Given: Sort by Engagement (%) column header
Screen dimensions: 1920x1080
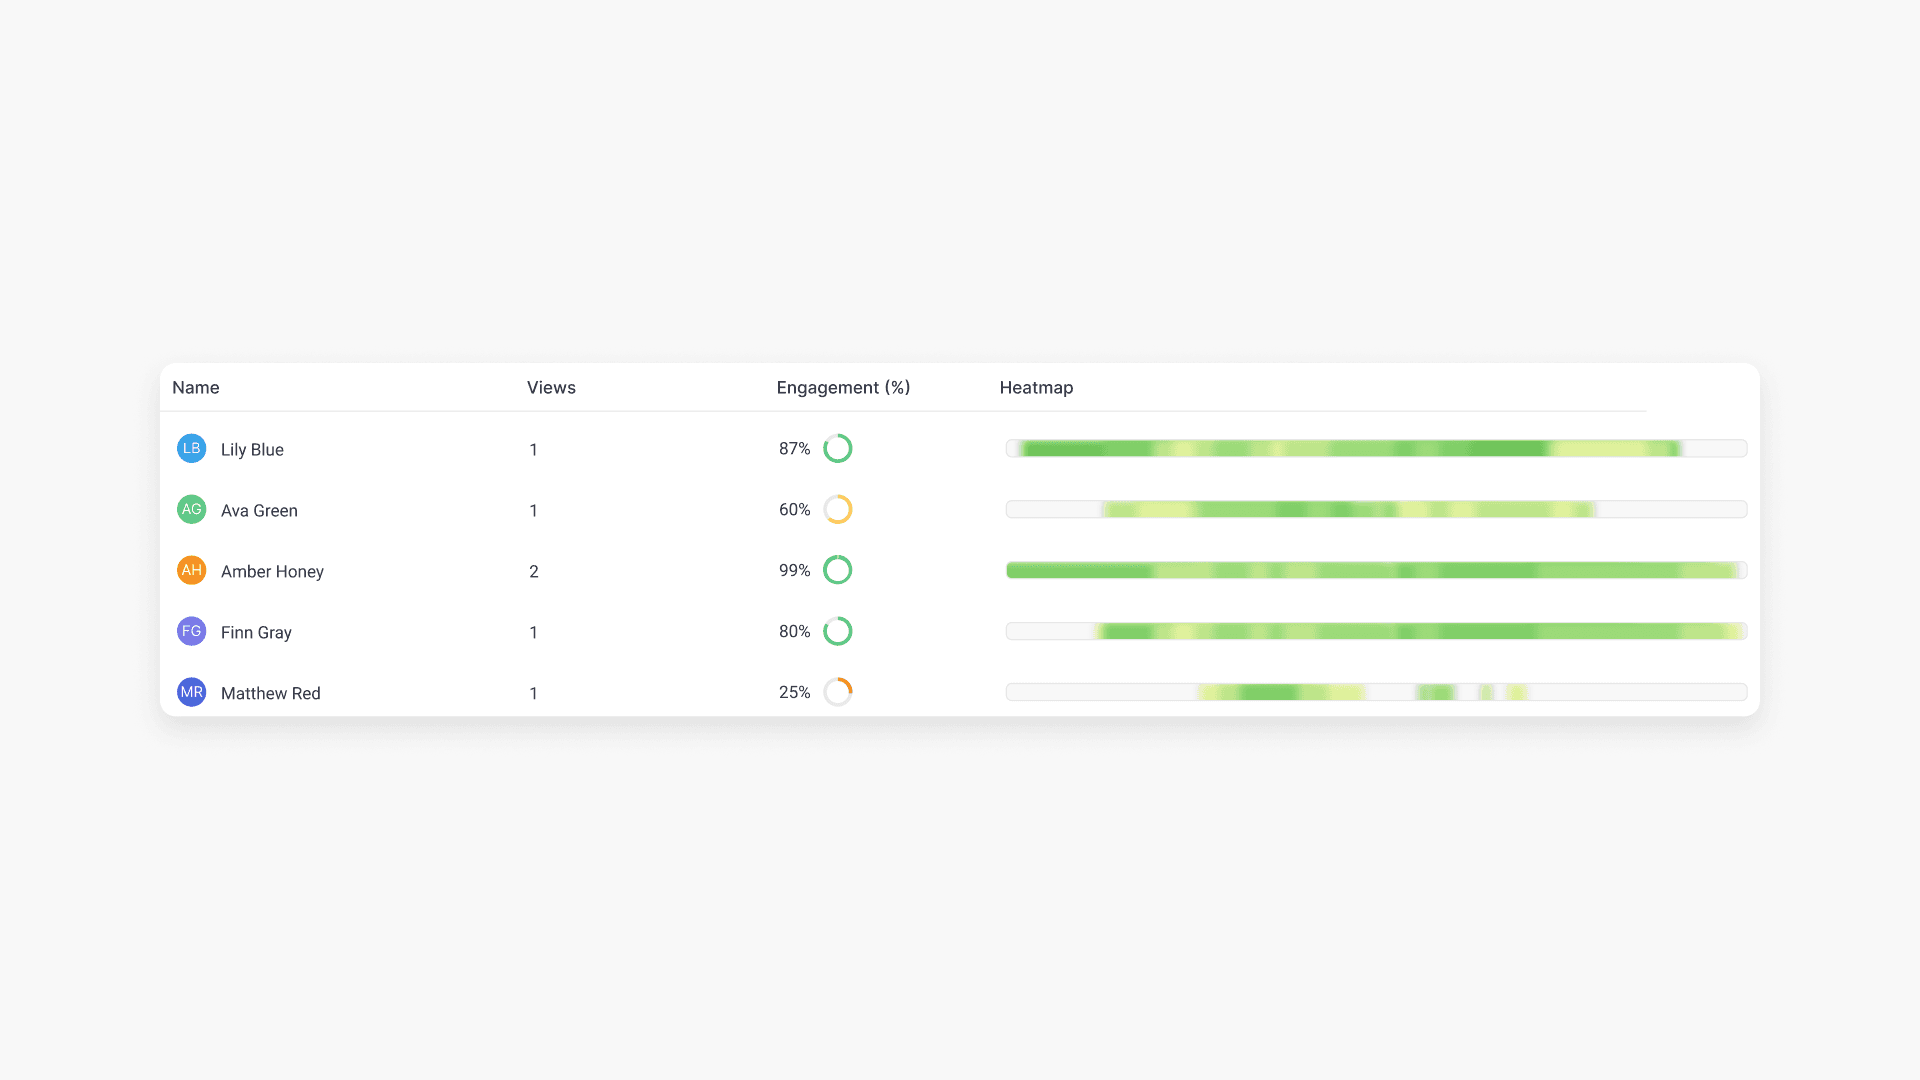Looking at the screenshot, I should click(843, 387).
